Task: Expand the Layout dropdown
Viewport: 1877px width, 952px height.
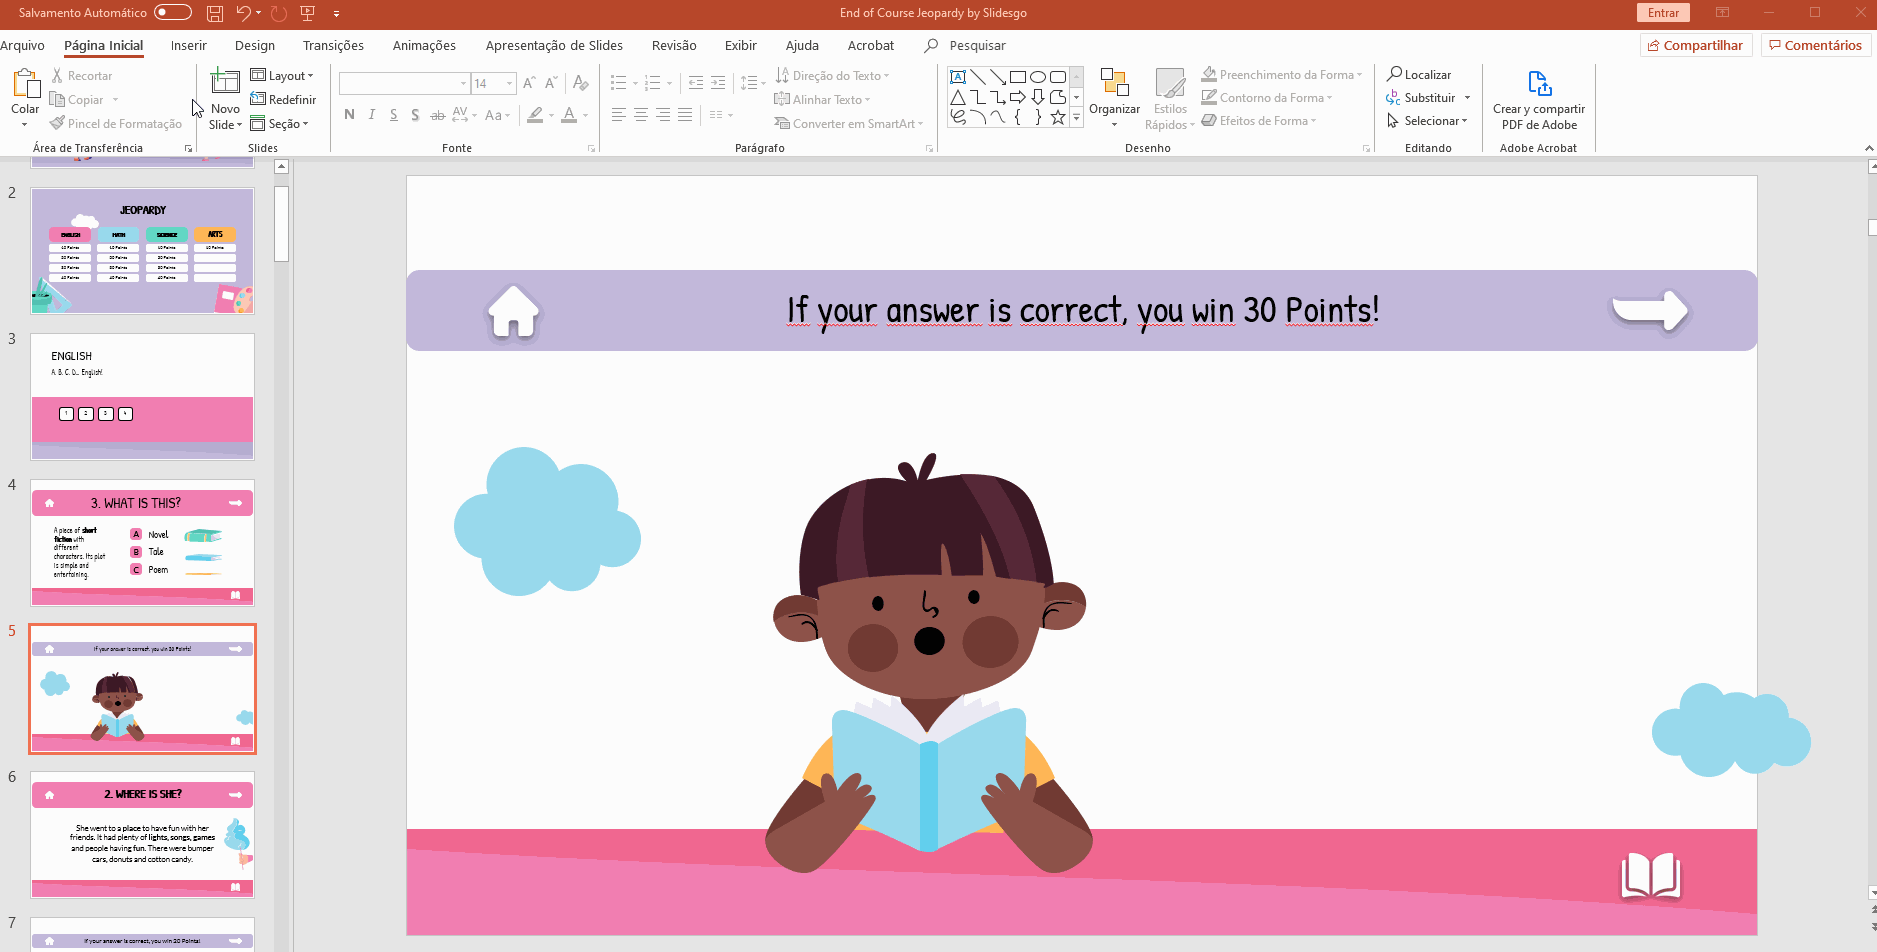Action: [x=282, y=76]
